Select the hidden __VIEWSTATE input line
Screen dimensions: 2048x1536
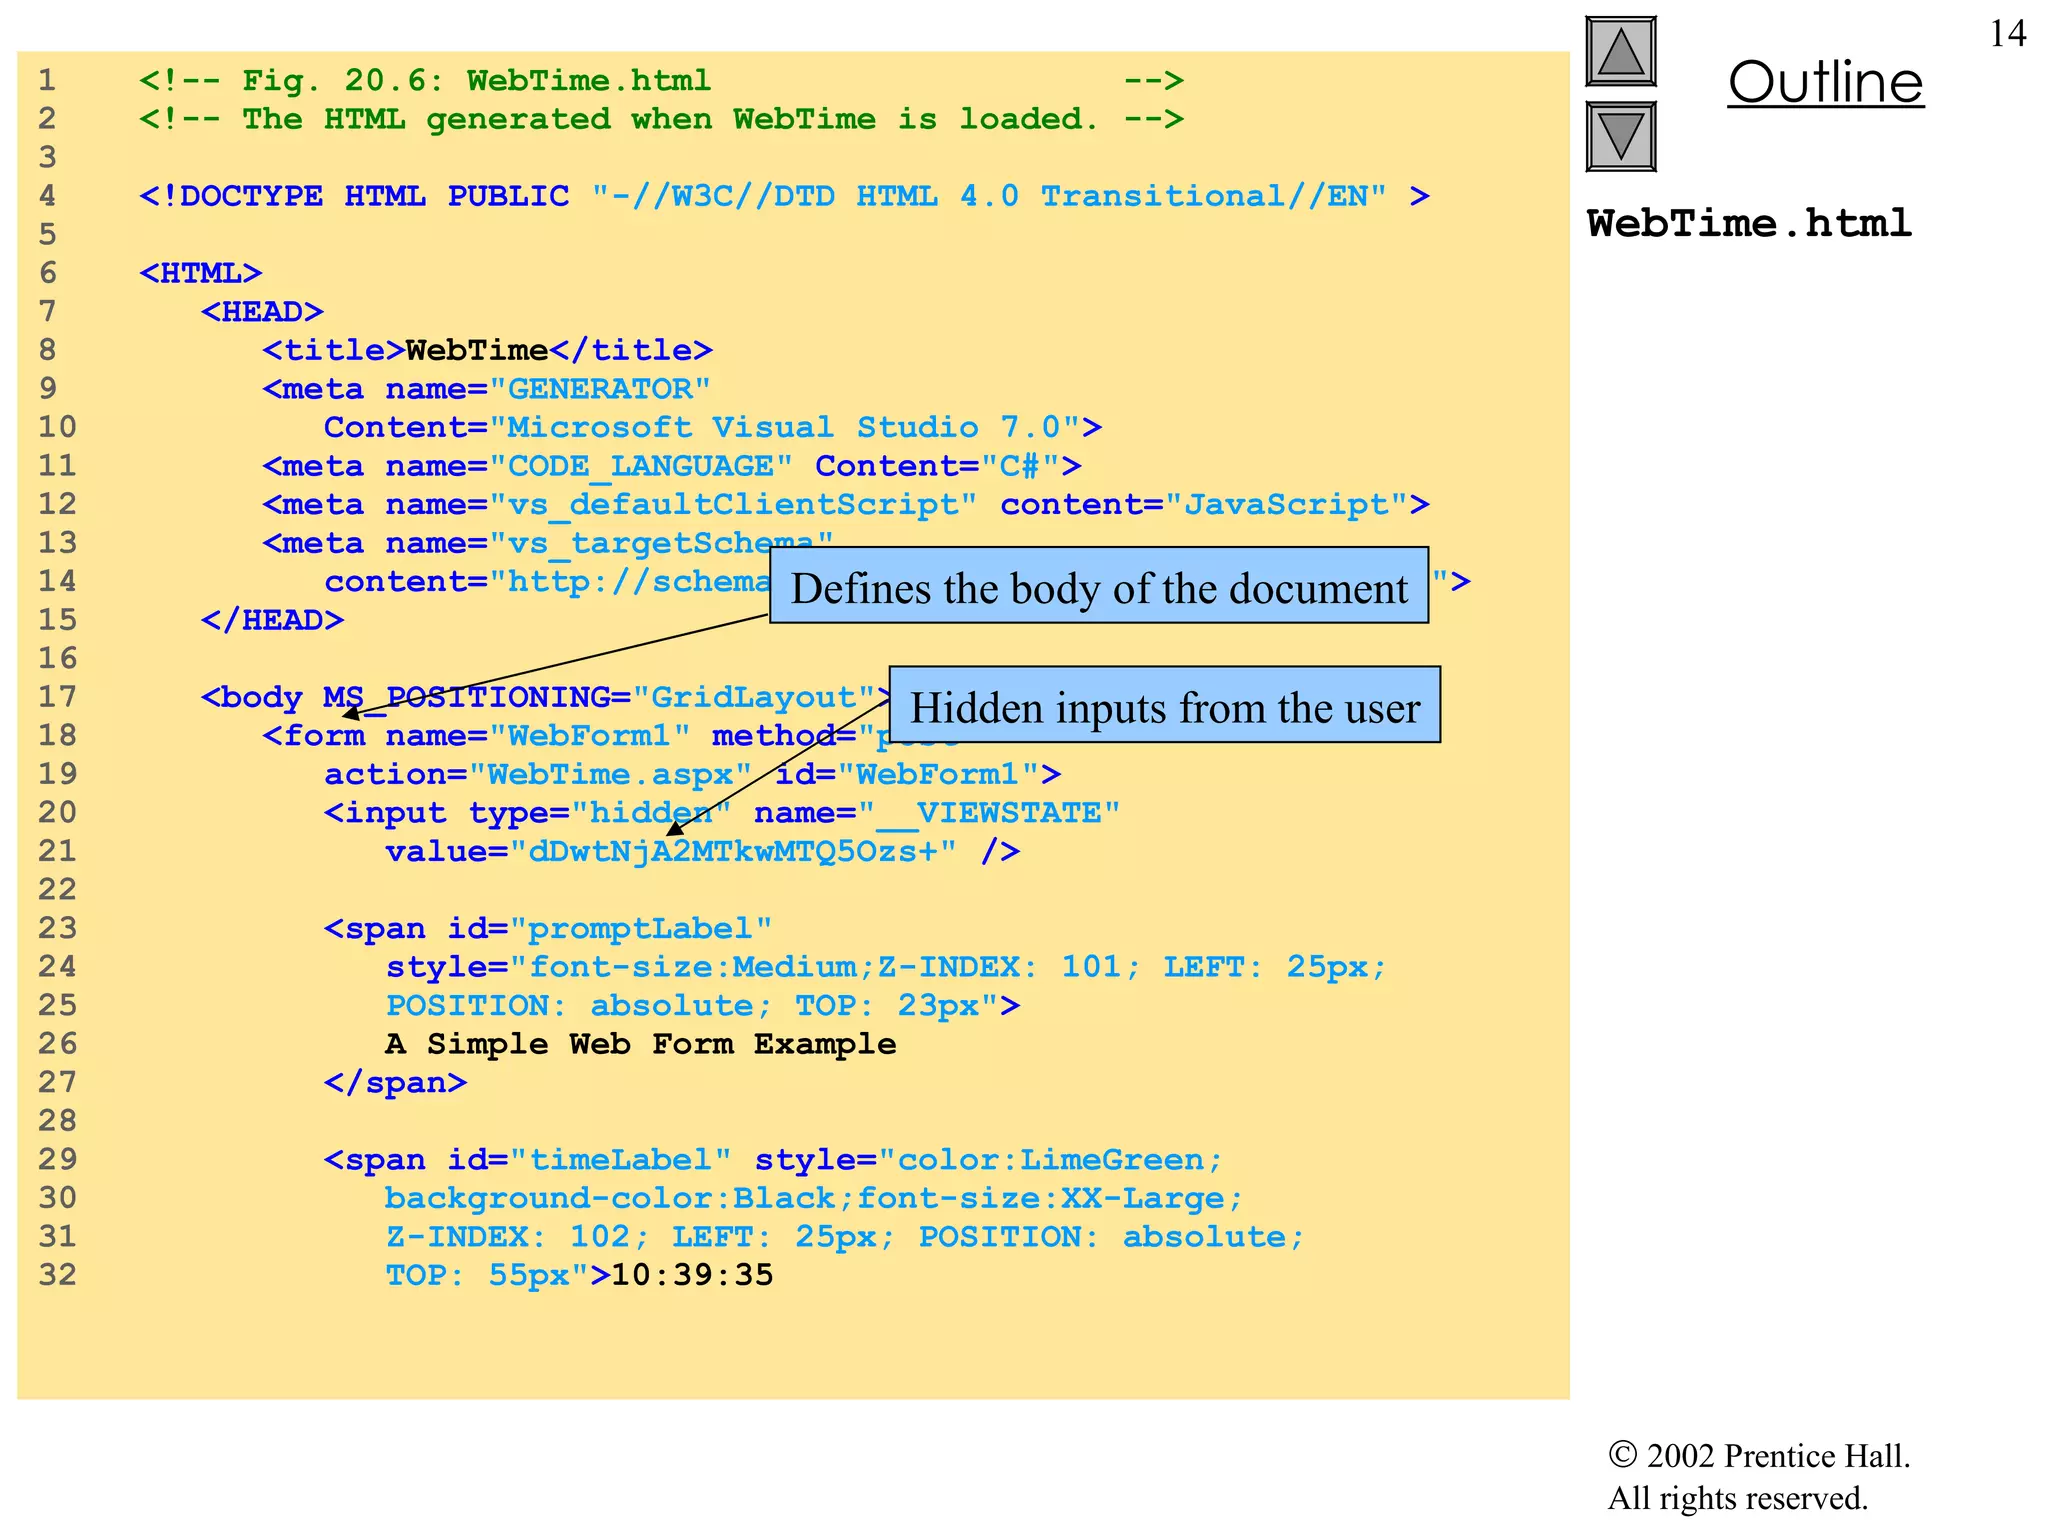722,813
